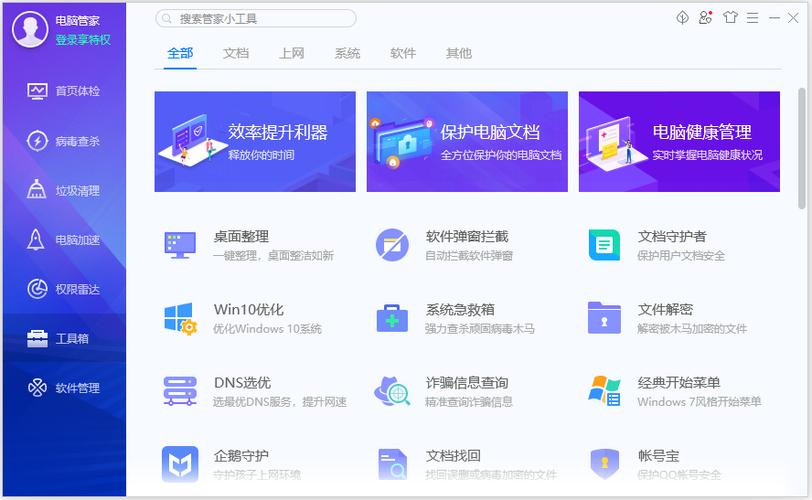Click the vertical scrollbar thumb
The image size is (812, 500).
point(802,149)
